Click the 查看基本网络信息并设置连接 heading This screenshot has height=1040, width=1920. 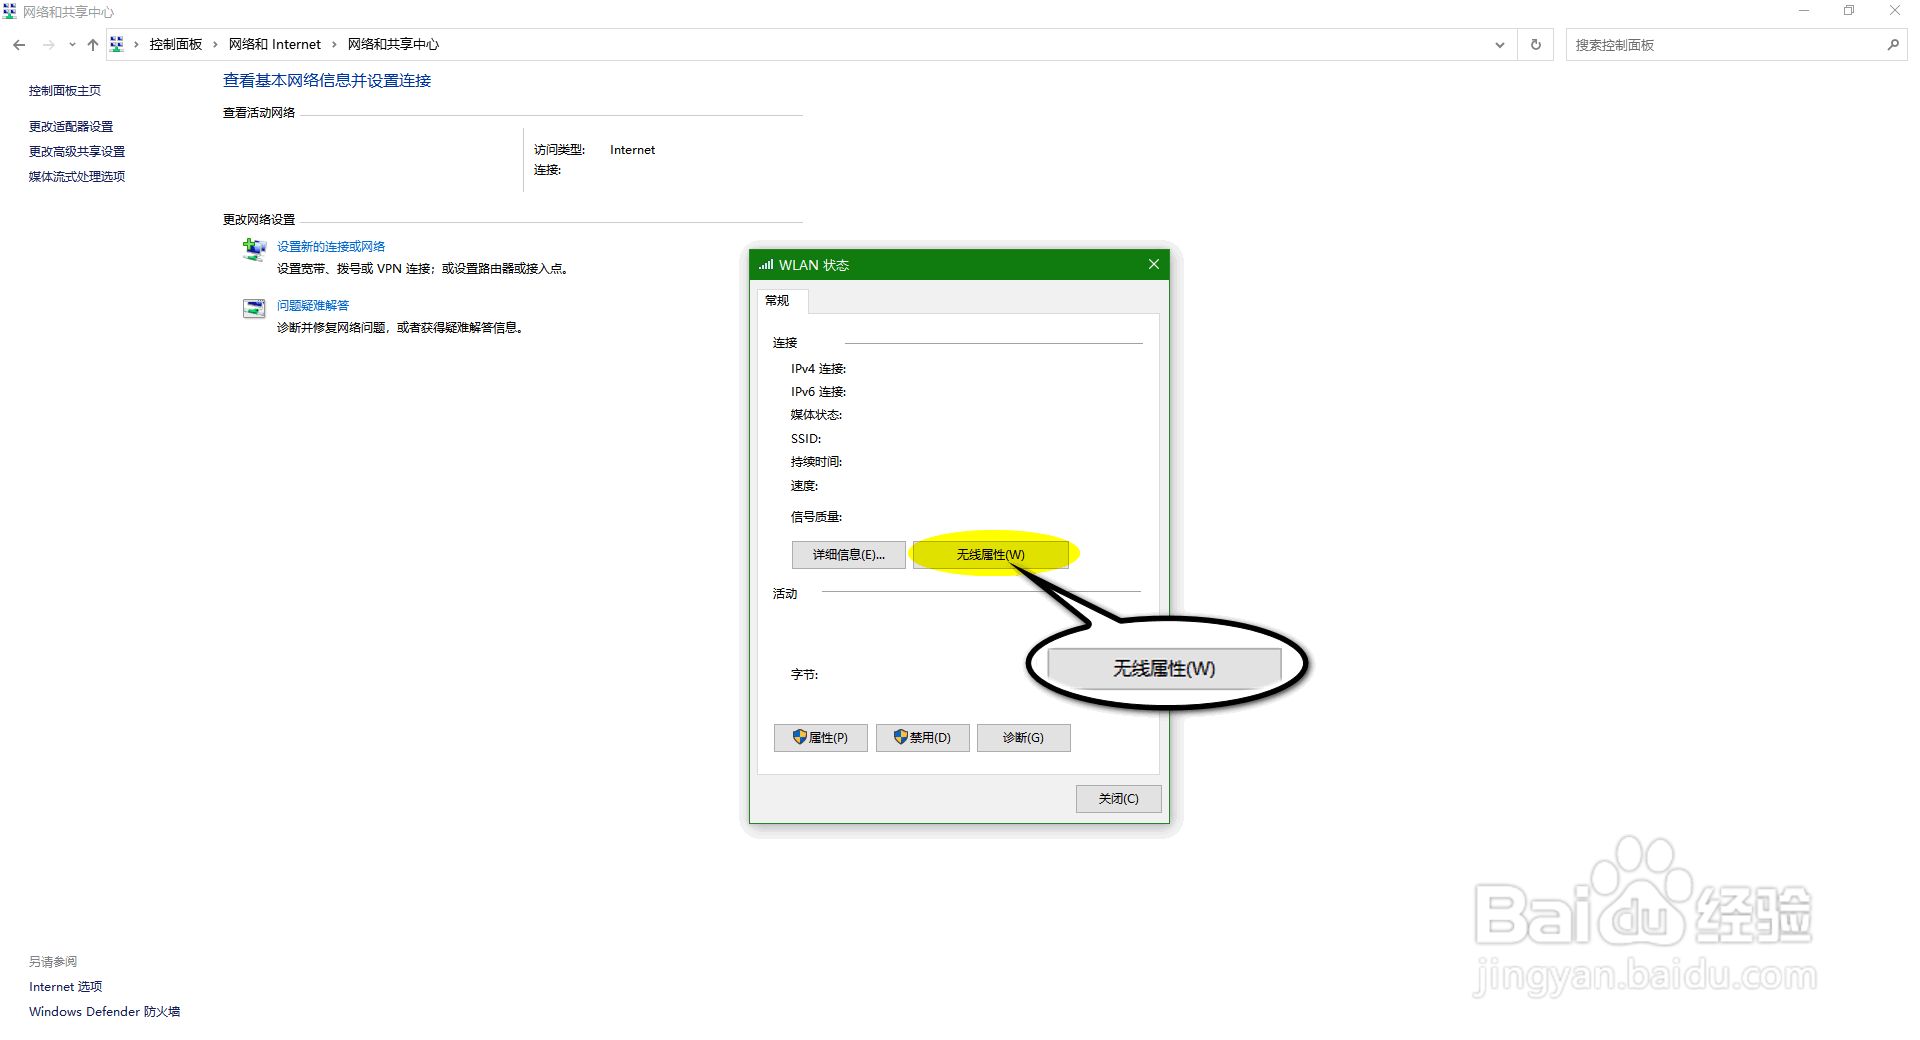pyautogui.click(x=327, y=80)
